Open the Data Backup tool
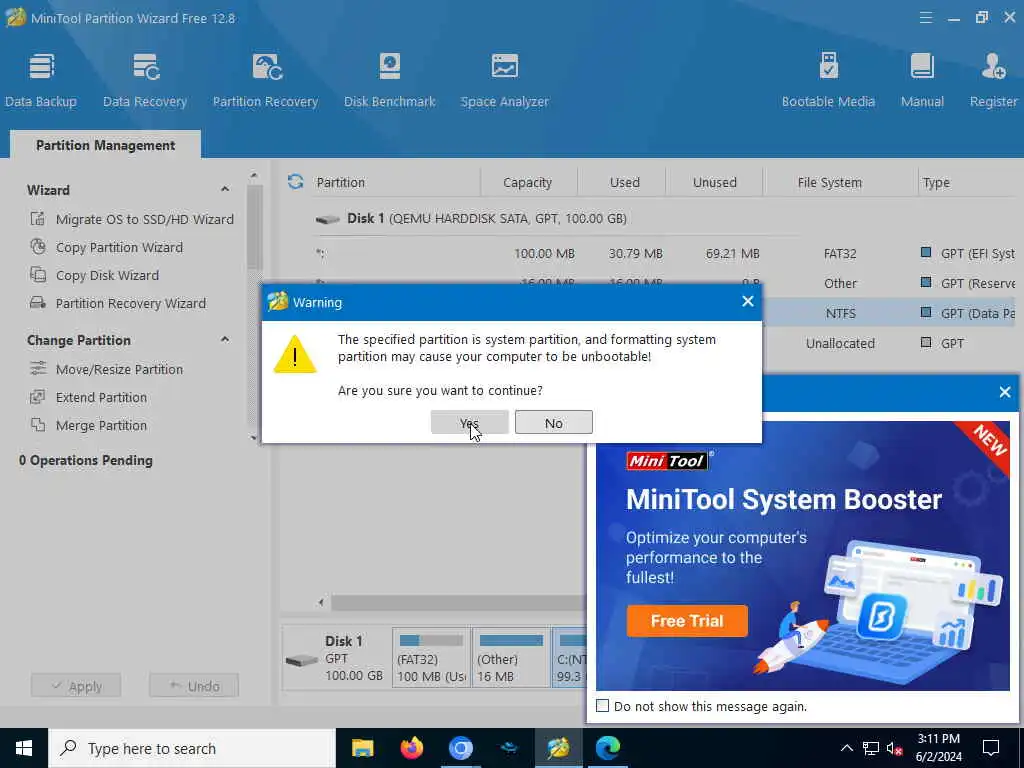Screen dimensions: 1024x768 (40, 80)
